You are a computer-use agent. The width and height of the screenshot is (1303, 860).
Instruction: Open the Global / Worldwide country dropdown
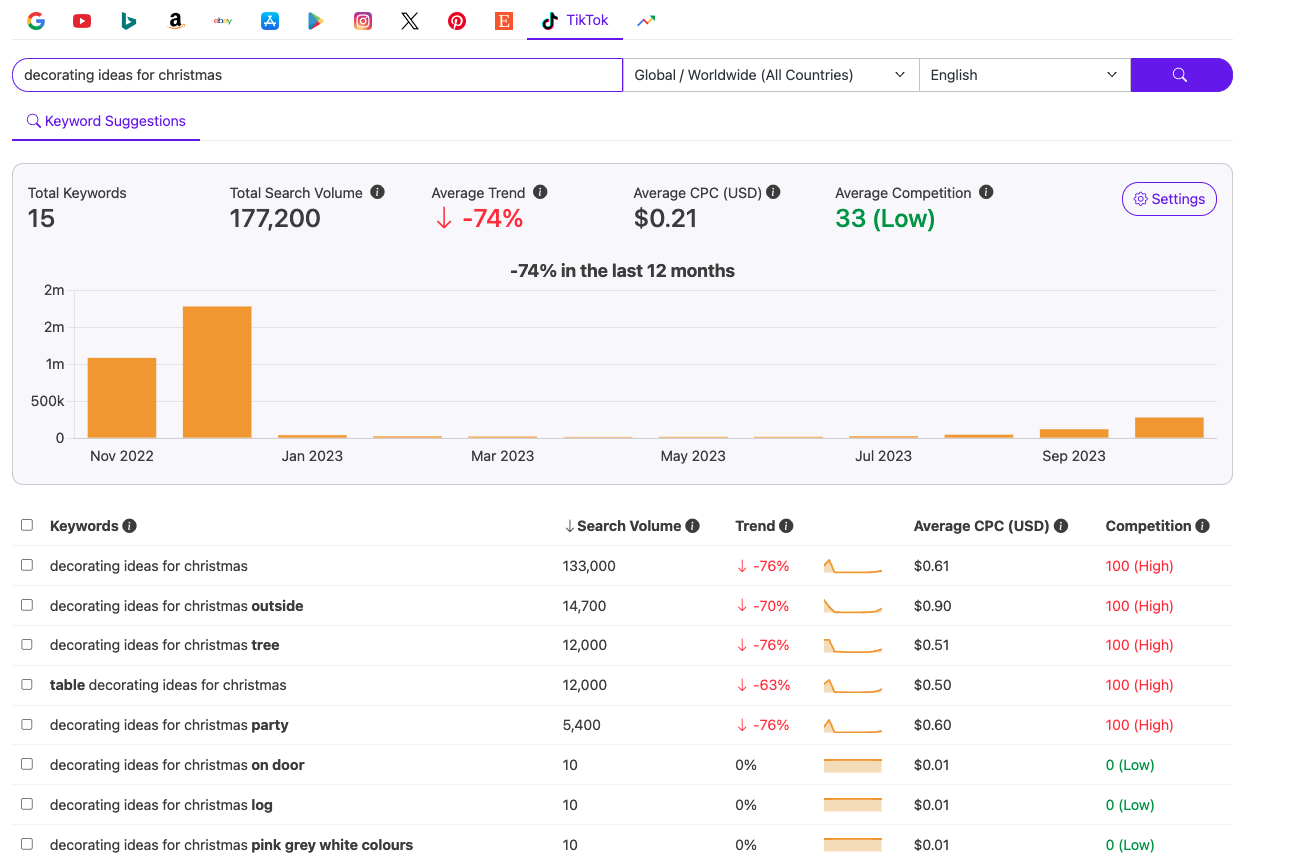tap(771, 74)
